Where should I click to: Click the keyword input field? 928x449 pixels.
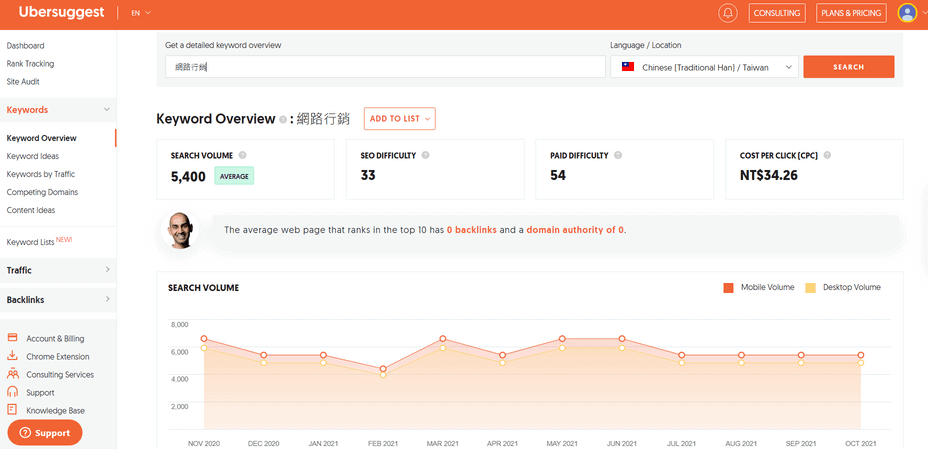pyautogui.click(x=385, y=67)
